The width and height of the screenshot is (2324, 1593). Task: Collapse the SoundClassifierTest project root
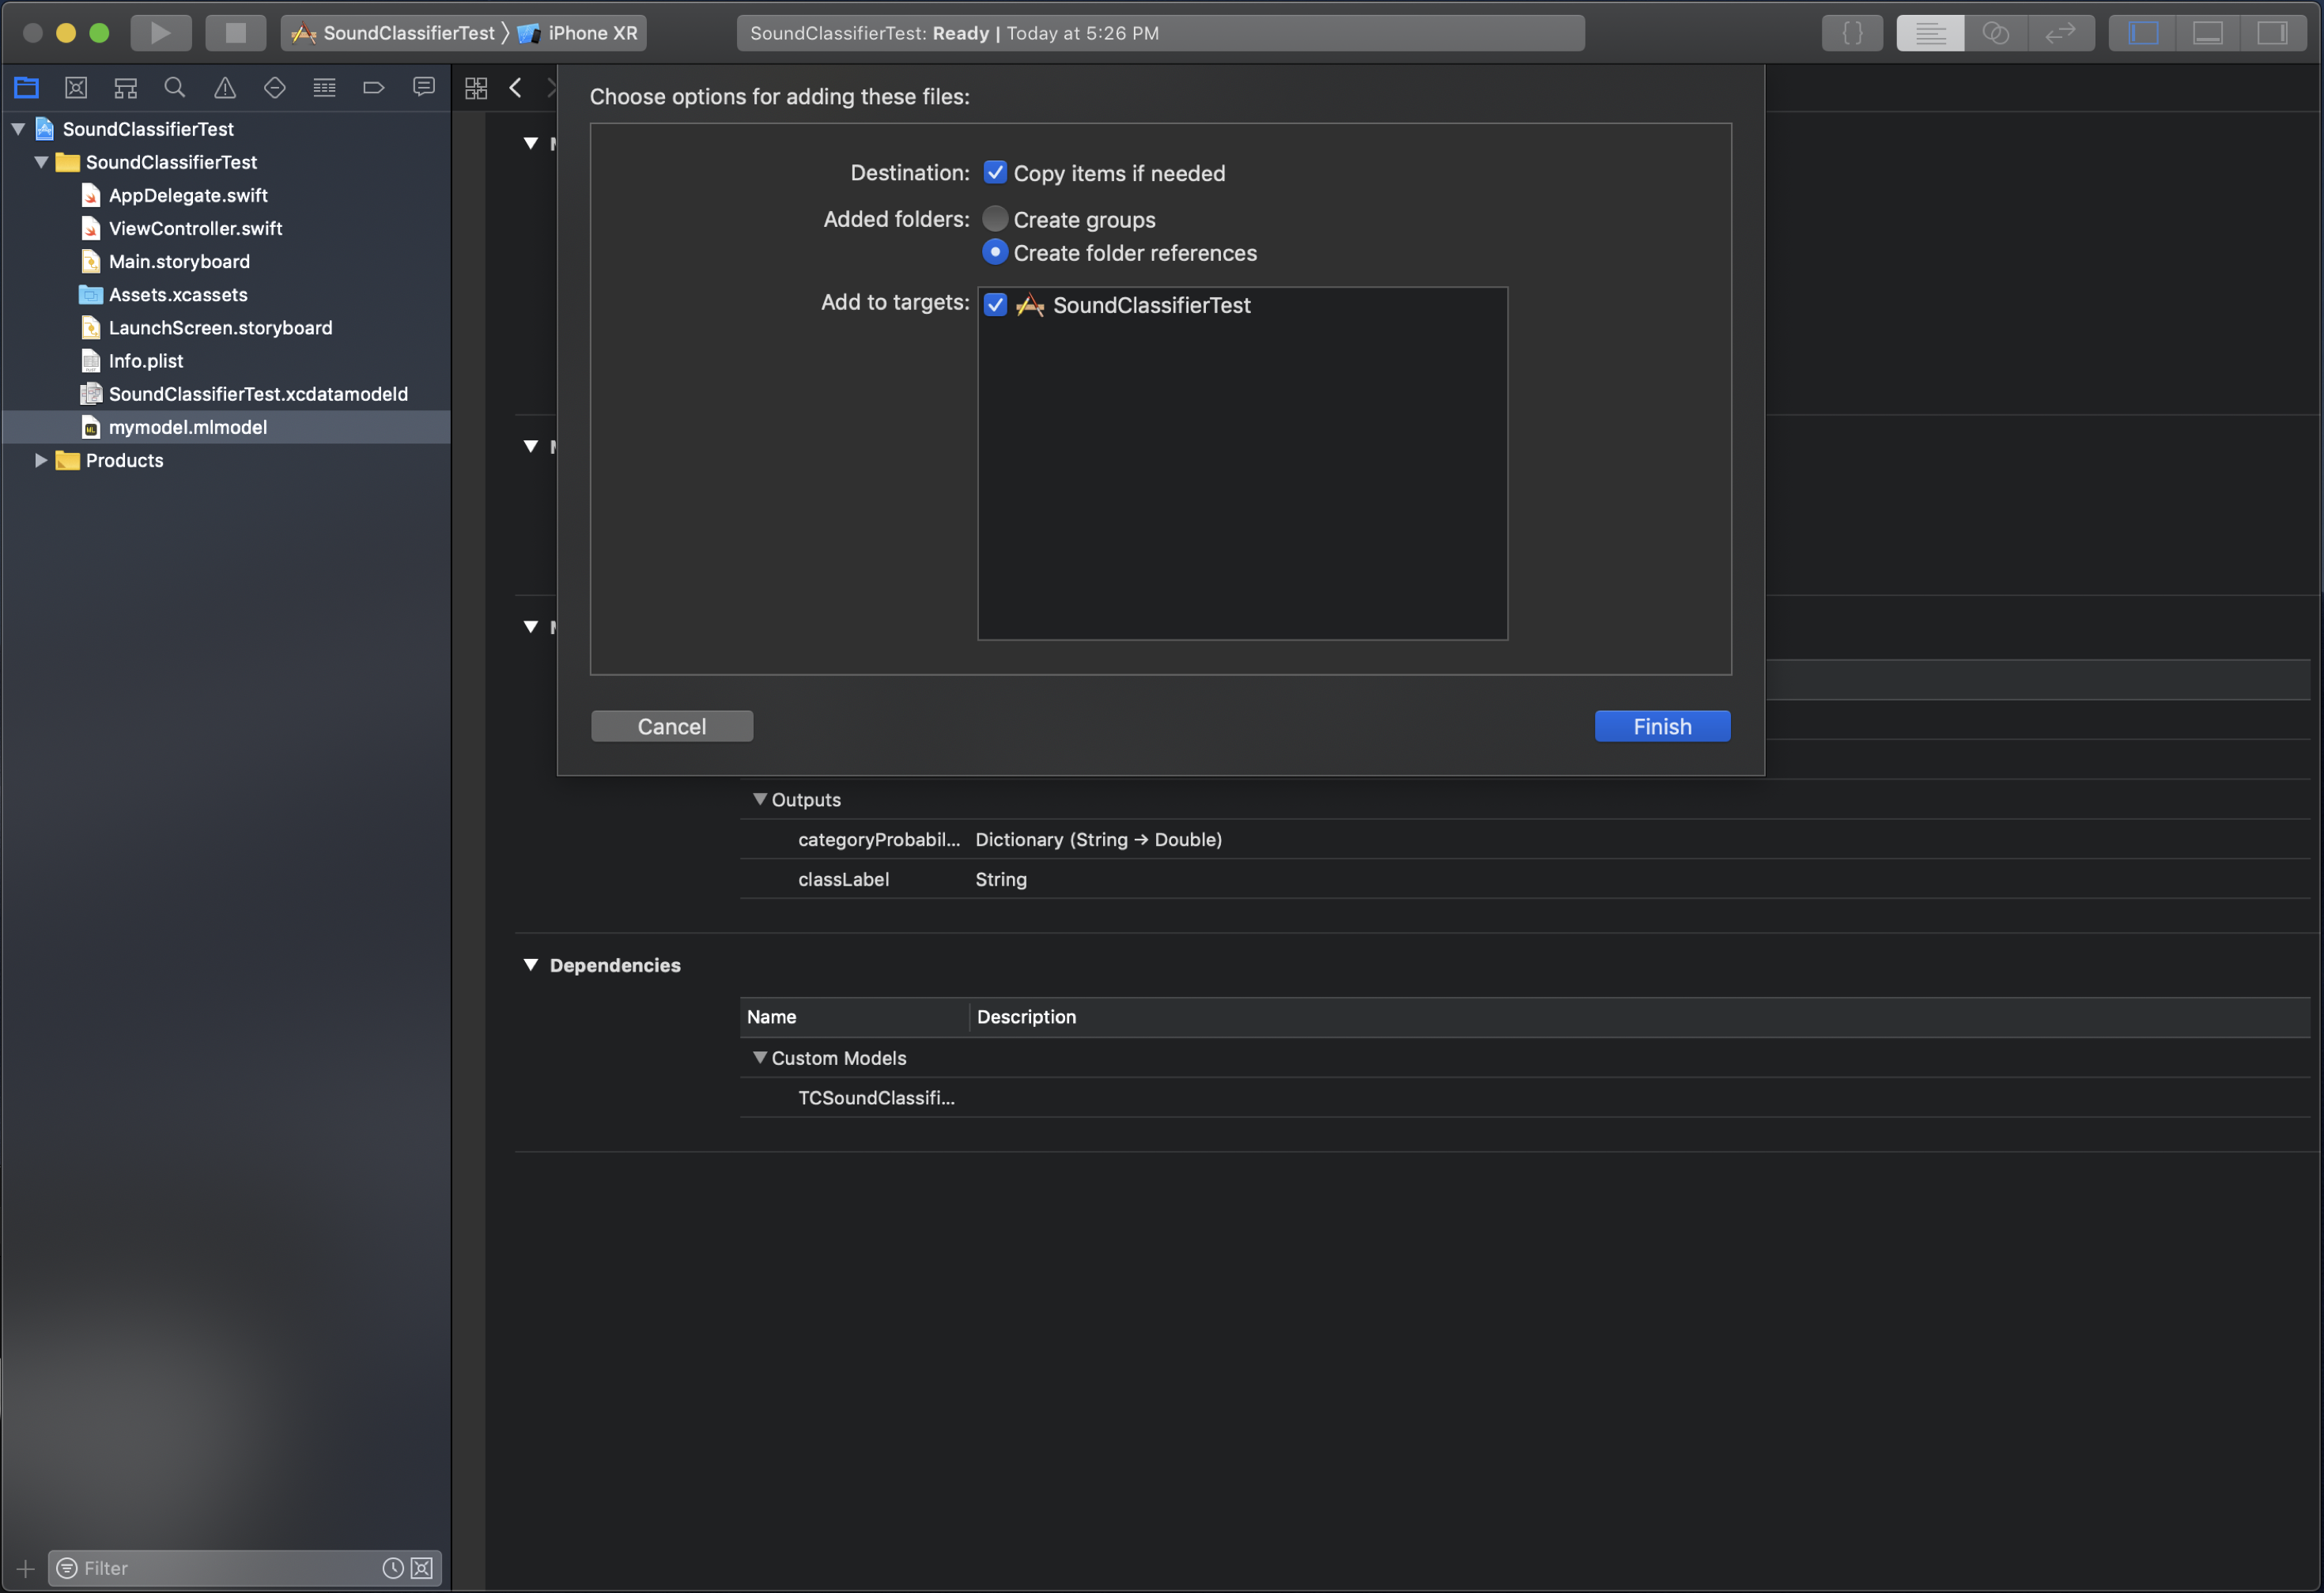coord(18,129)
